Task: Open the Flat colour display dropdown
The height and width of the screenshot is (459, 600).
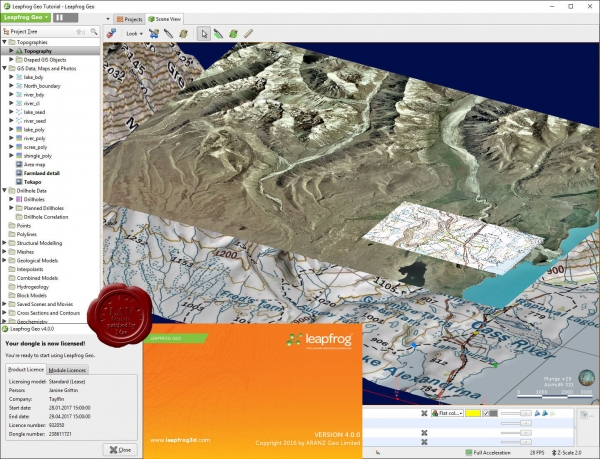Action: click(447, 413)
